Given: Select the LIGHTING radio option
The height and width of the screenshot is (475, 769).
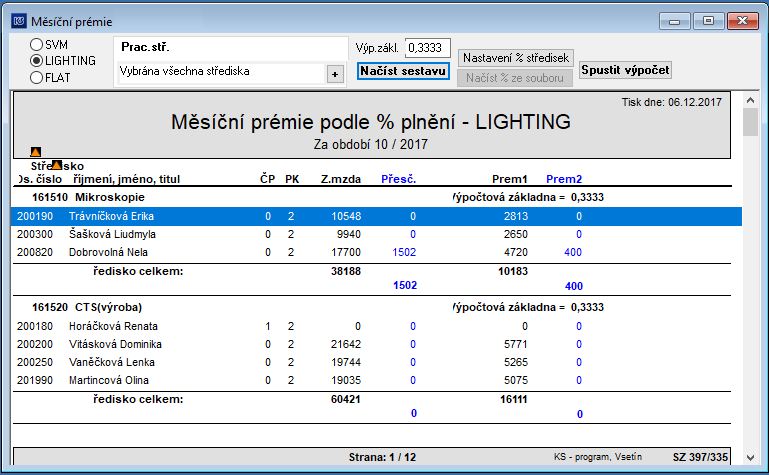Looking at the screenshot, I should (x=36, y=61).
